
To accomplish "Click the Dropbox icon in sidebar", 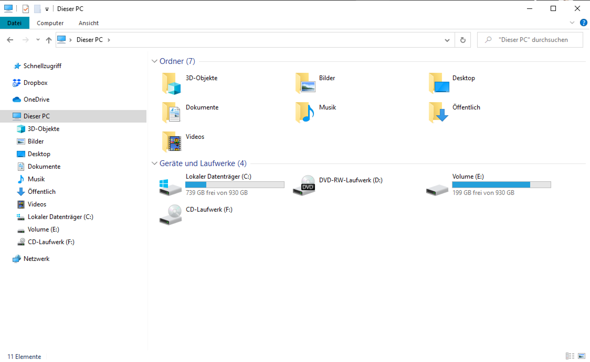I will tap(16, 83).
